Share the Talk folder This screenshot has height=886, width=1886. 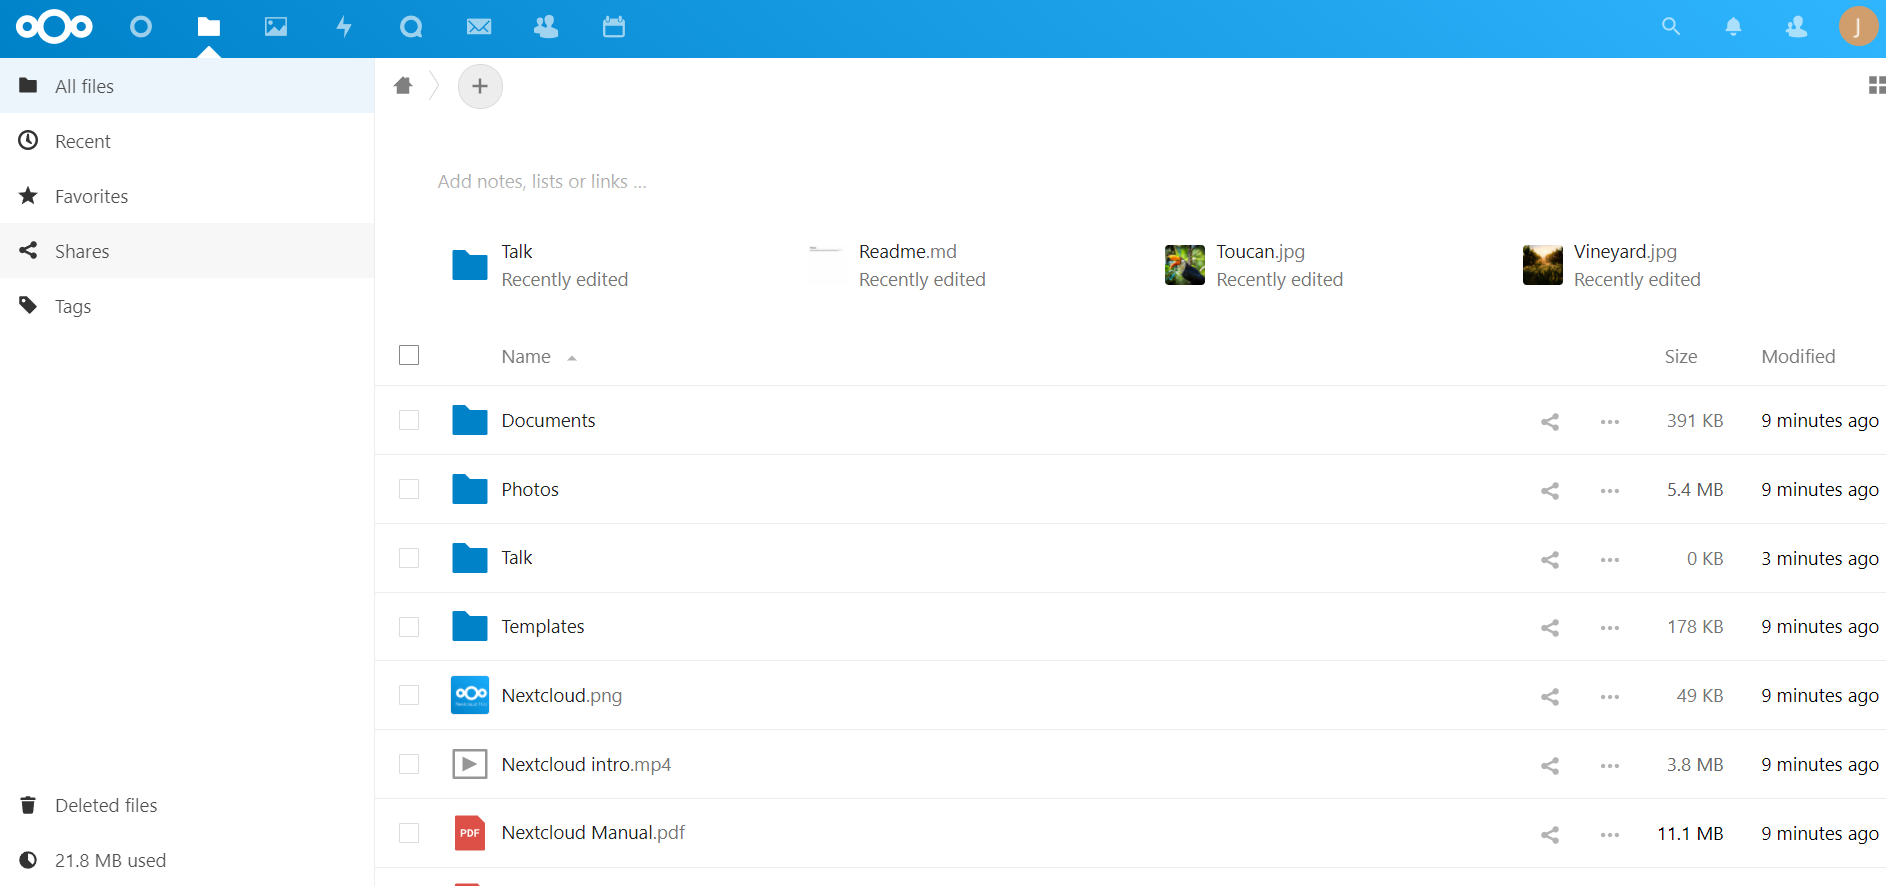[1550, 560]
